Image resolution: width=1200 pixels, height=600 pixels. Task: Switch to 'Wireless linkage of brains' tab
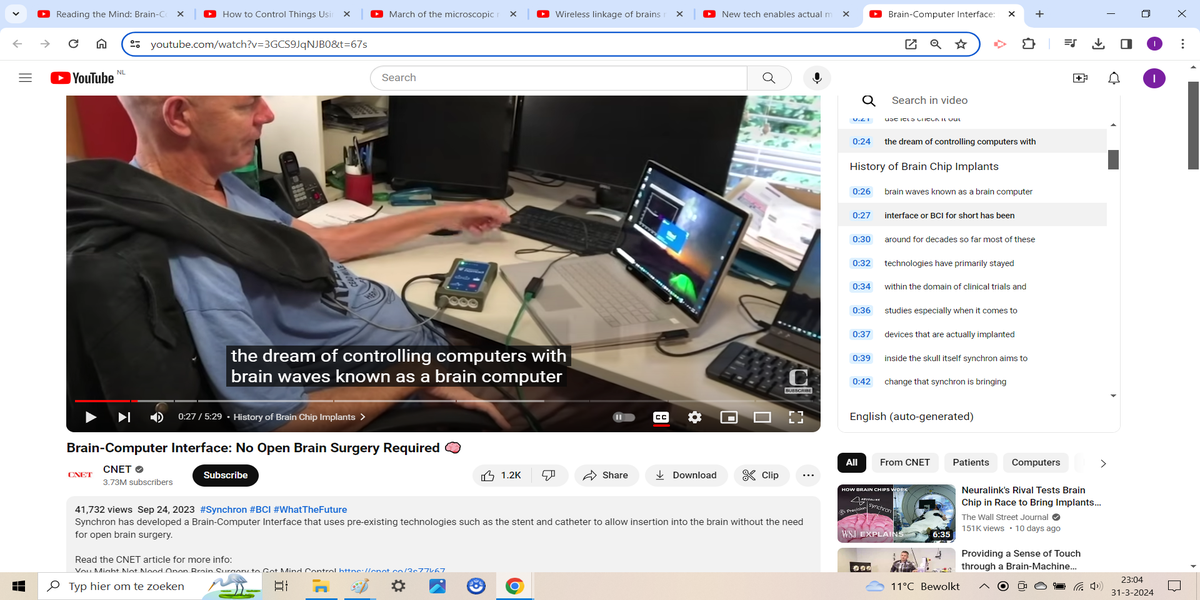coord(608,14)
